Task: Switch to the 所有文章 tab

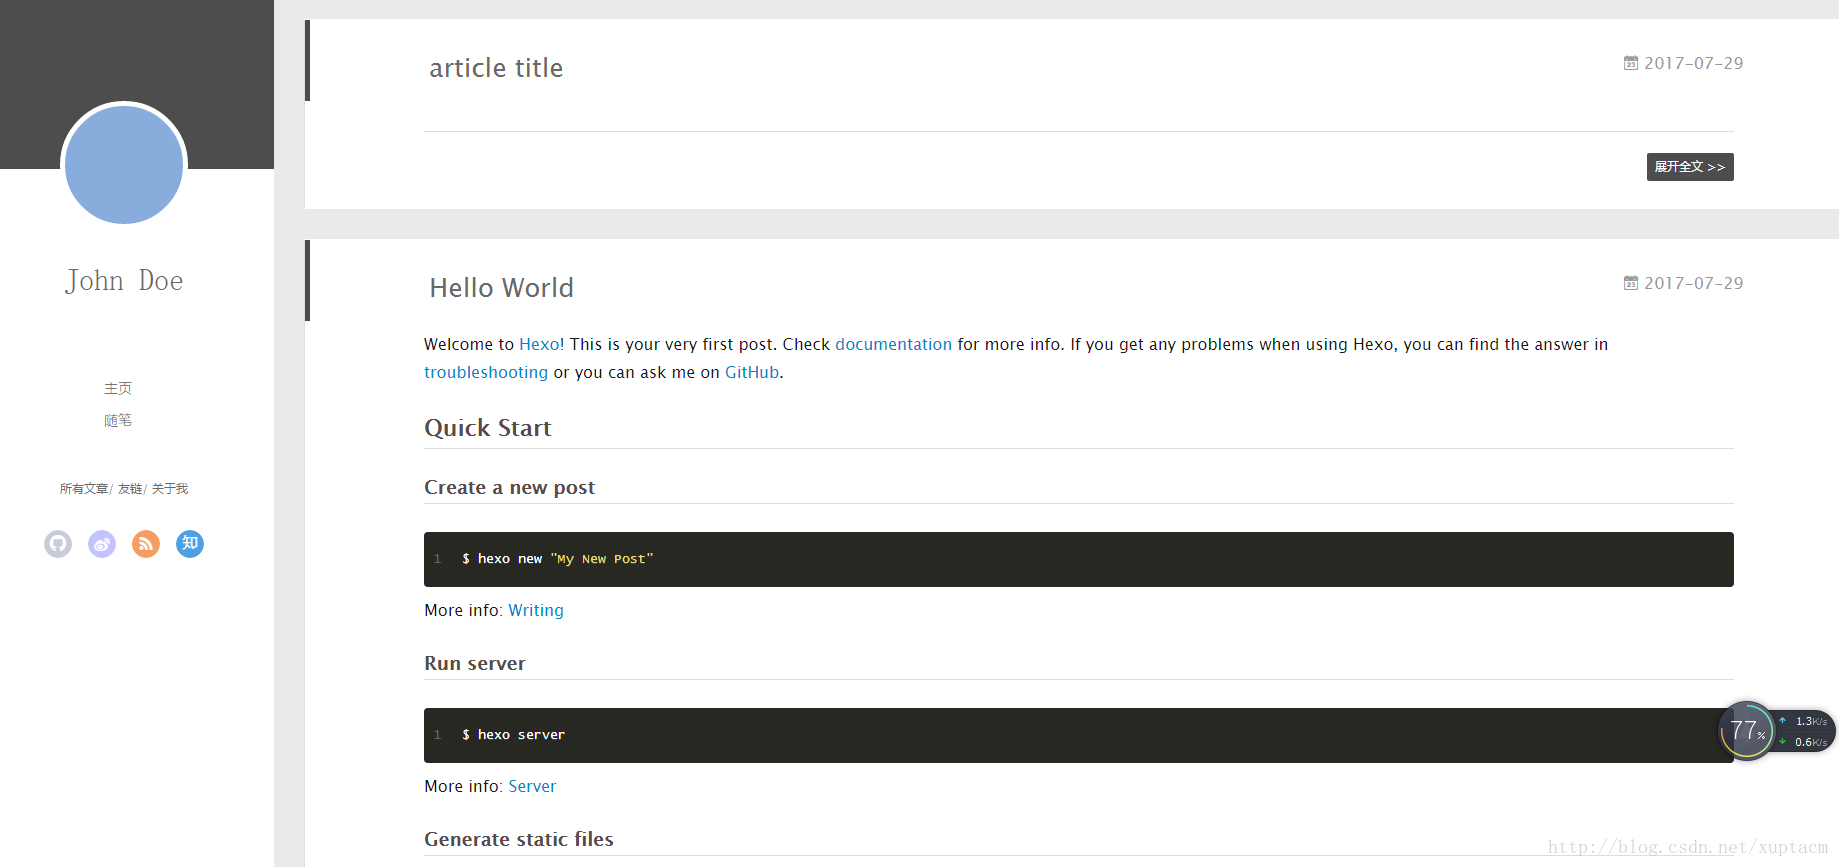Action: point(84,489)
